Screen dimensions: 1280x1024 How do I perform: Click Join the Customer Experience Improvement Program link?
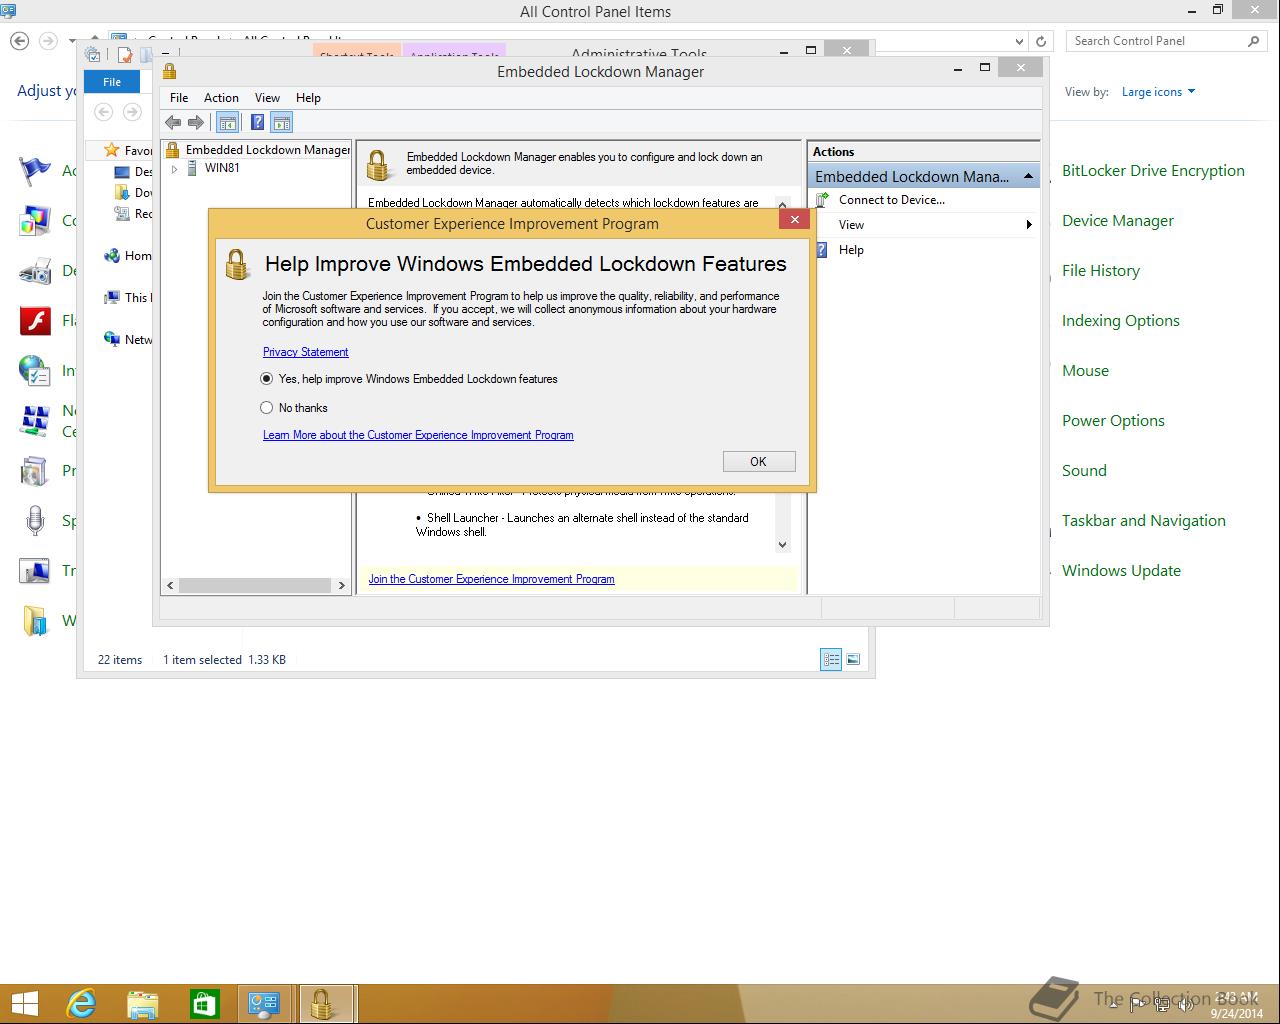491,579
